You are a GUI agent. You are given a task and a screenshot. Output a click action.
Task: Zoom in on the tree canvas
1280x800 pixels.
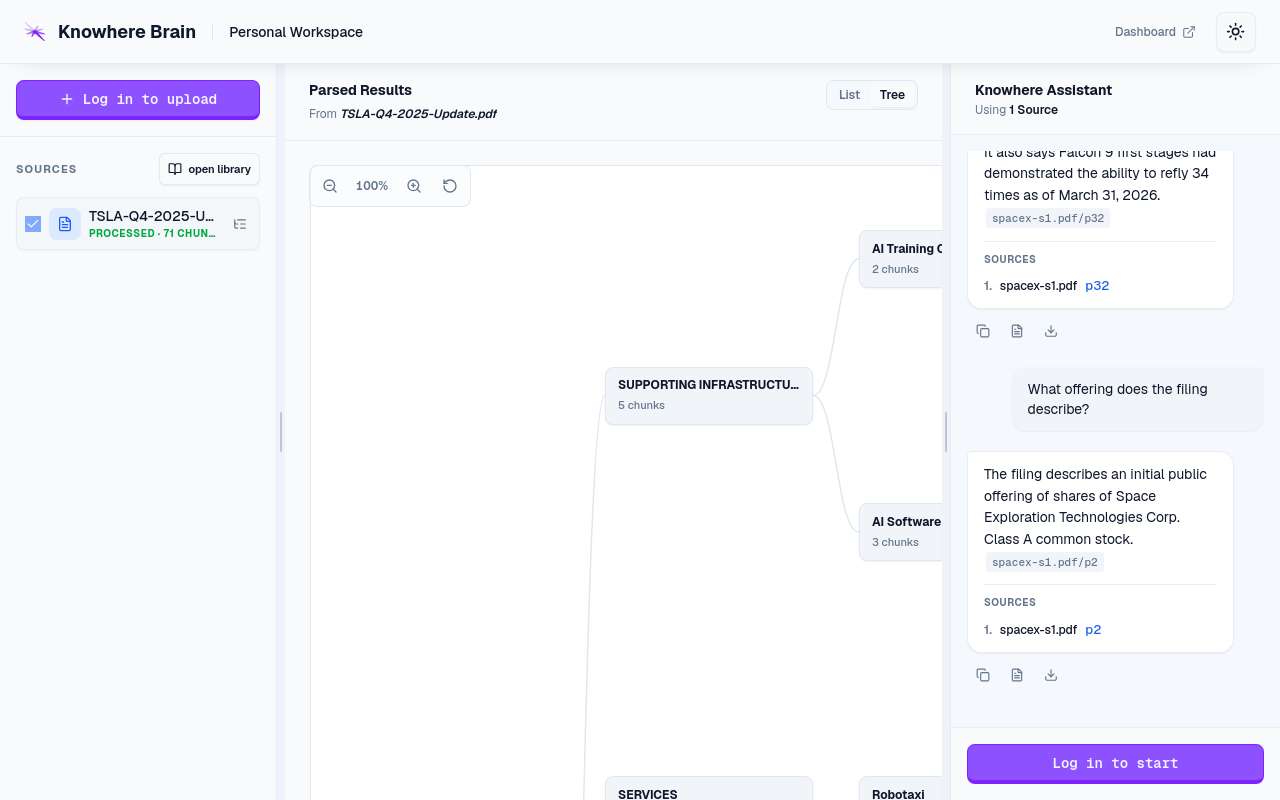(x=414, y=186)
